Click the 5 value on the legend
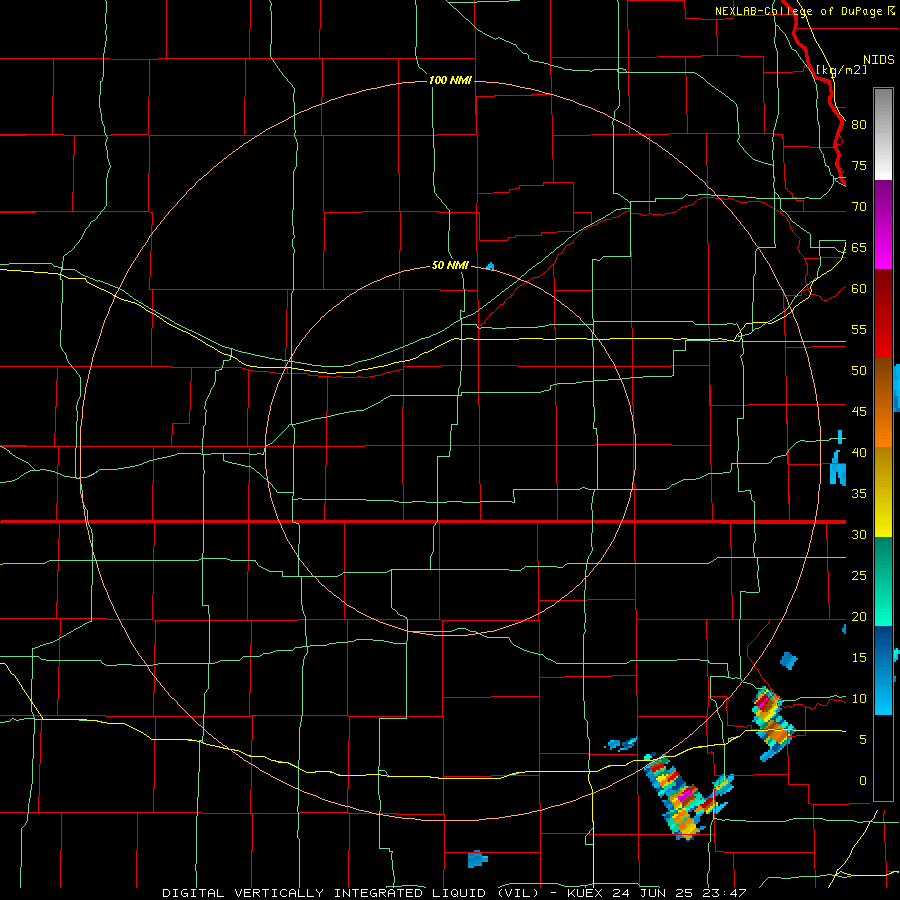The height and width of the screenshot is (900, 900). click(863, 740)
